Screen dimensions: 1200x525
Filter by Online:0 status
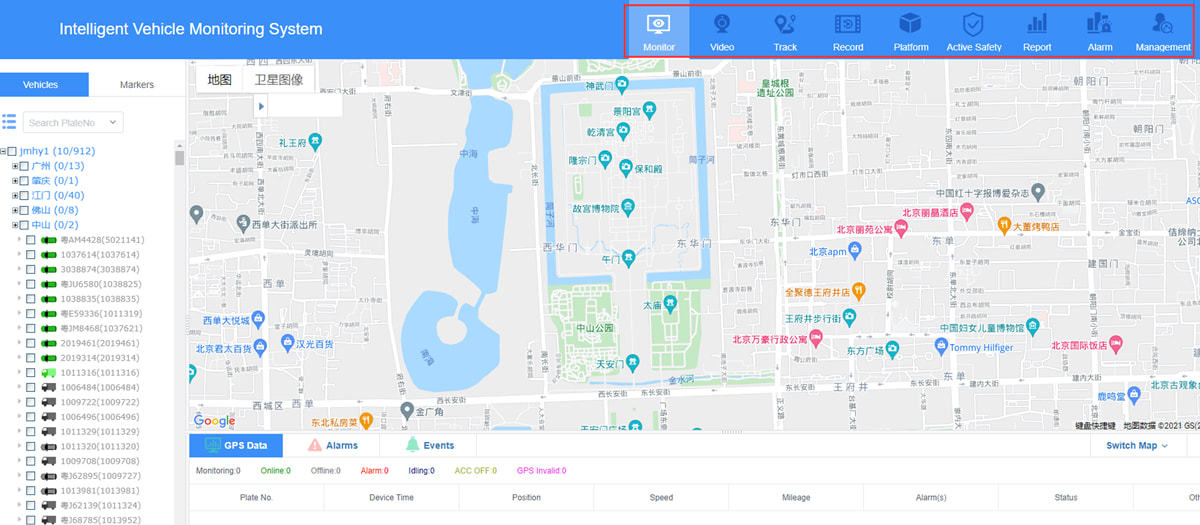275,471
